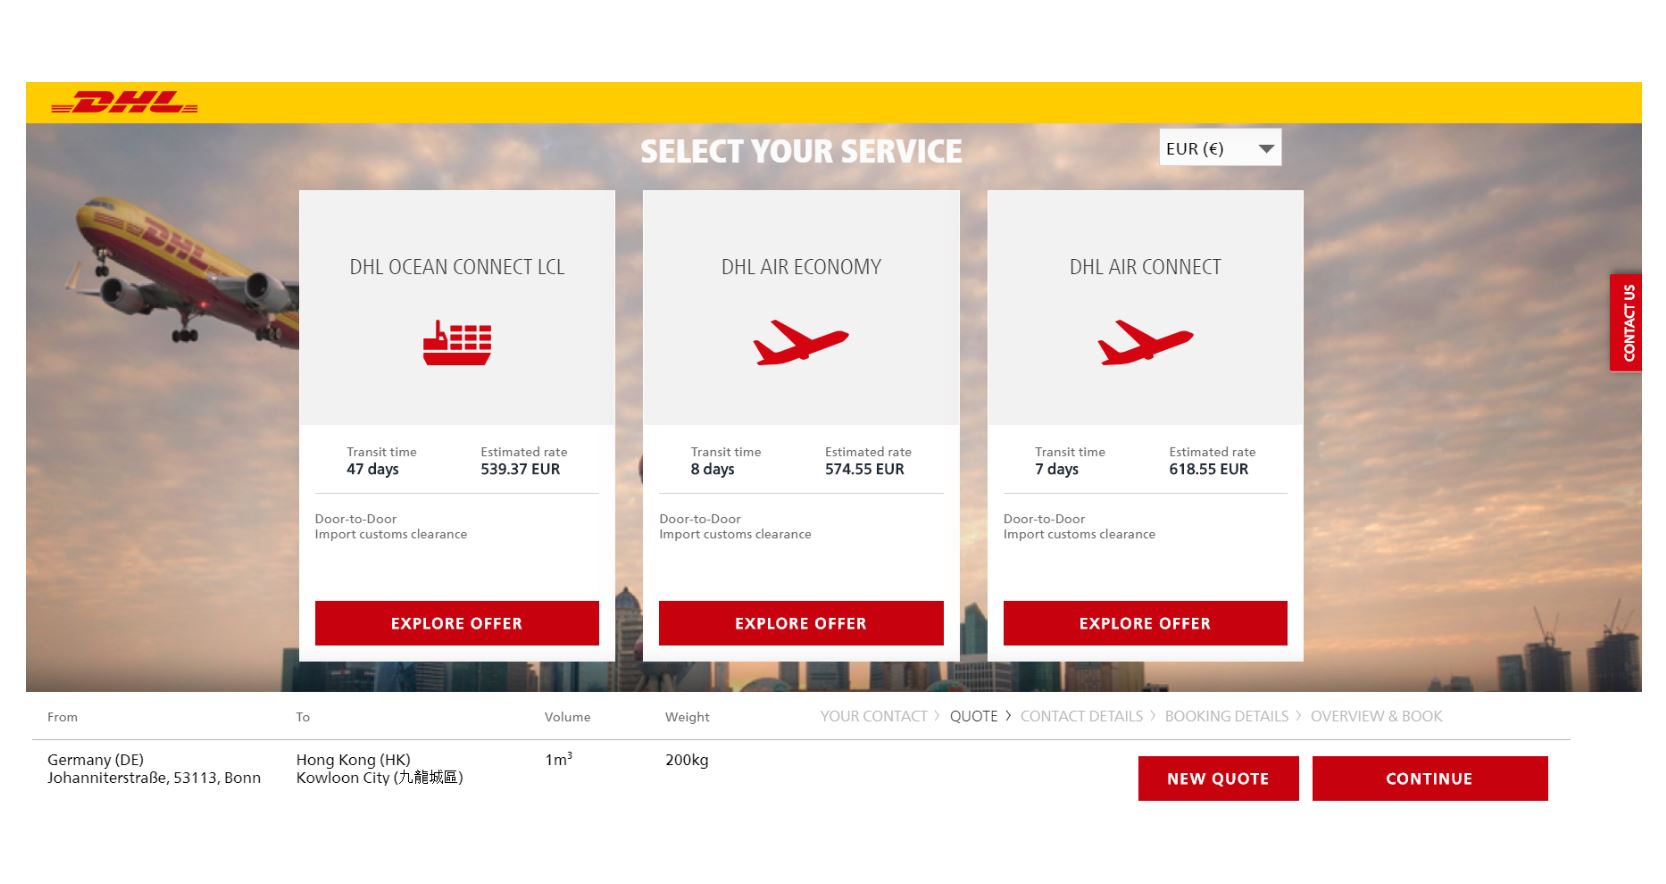Explore offer for DHL Air Connect
The height and width of the screenshot is (884, 1666).
coord(1145,623)
